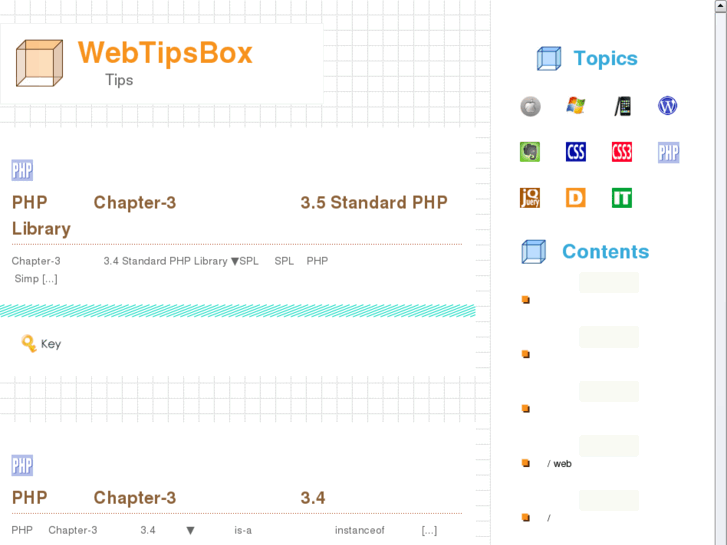Open the Evernote elephant topic icon
The height and width of the screenshot is (545, 727).
(530, 152)
